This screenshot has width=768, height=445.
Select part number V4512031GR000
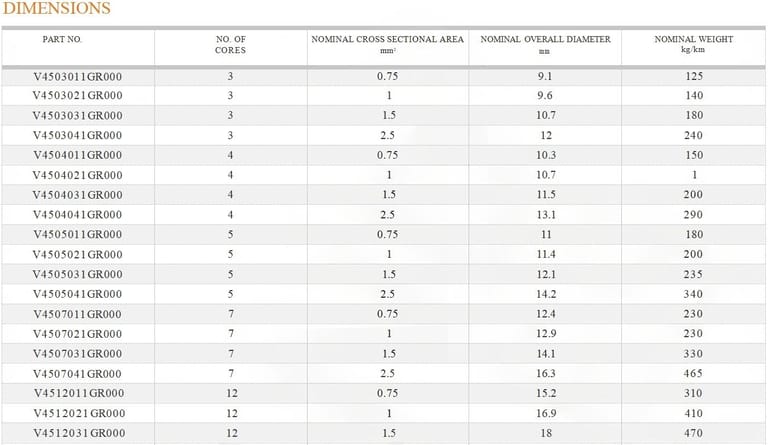coord(77,433)
